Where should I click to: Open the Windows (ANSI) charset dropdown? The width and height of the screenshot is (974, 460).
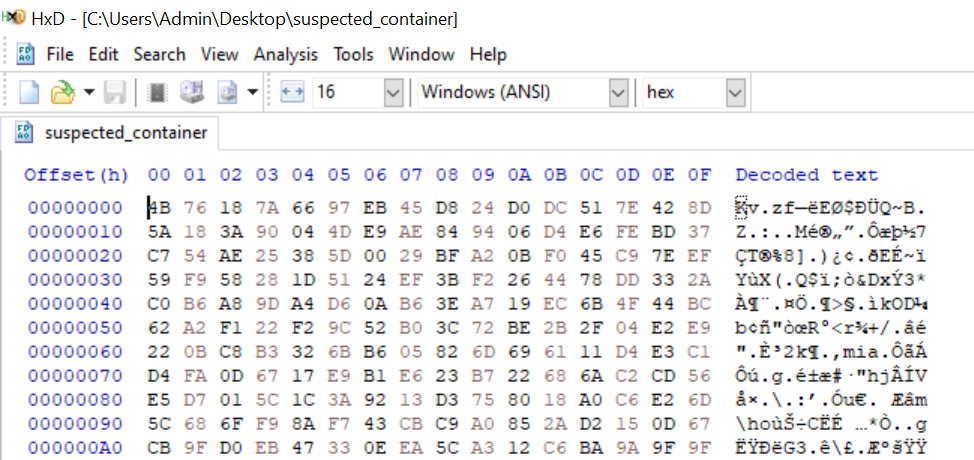click(617, 93)
